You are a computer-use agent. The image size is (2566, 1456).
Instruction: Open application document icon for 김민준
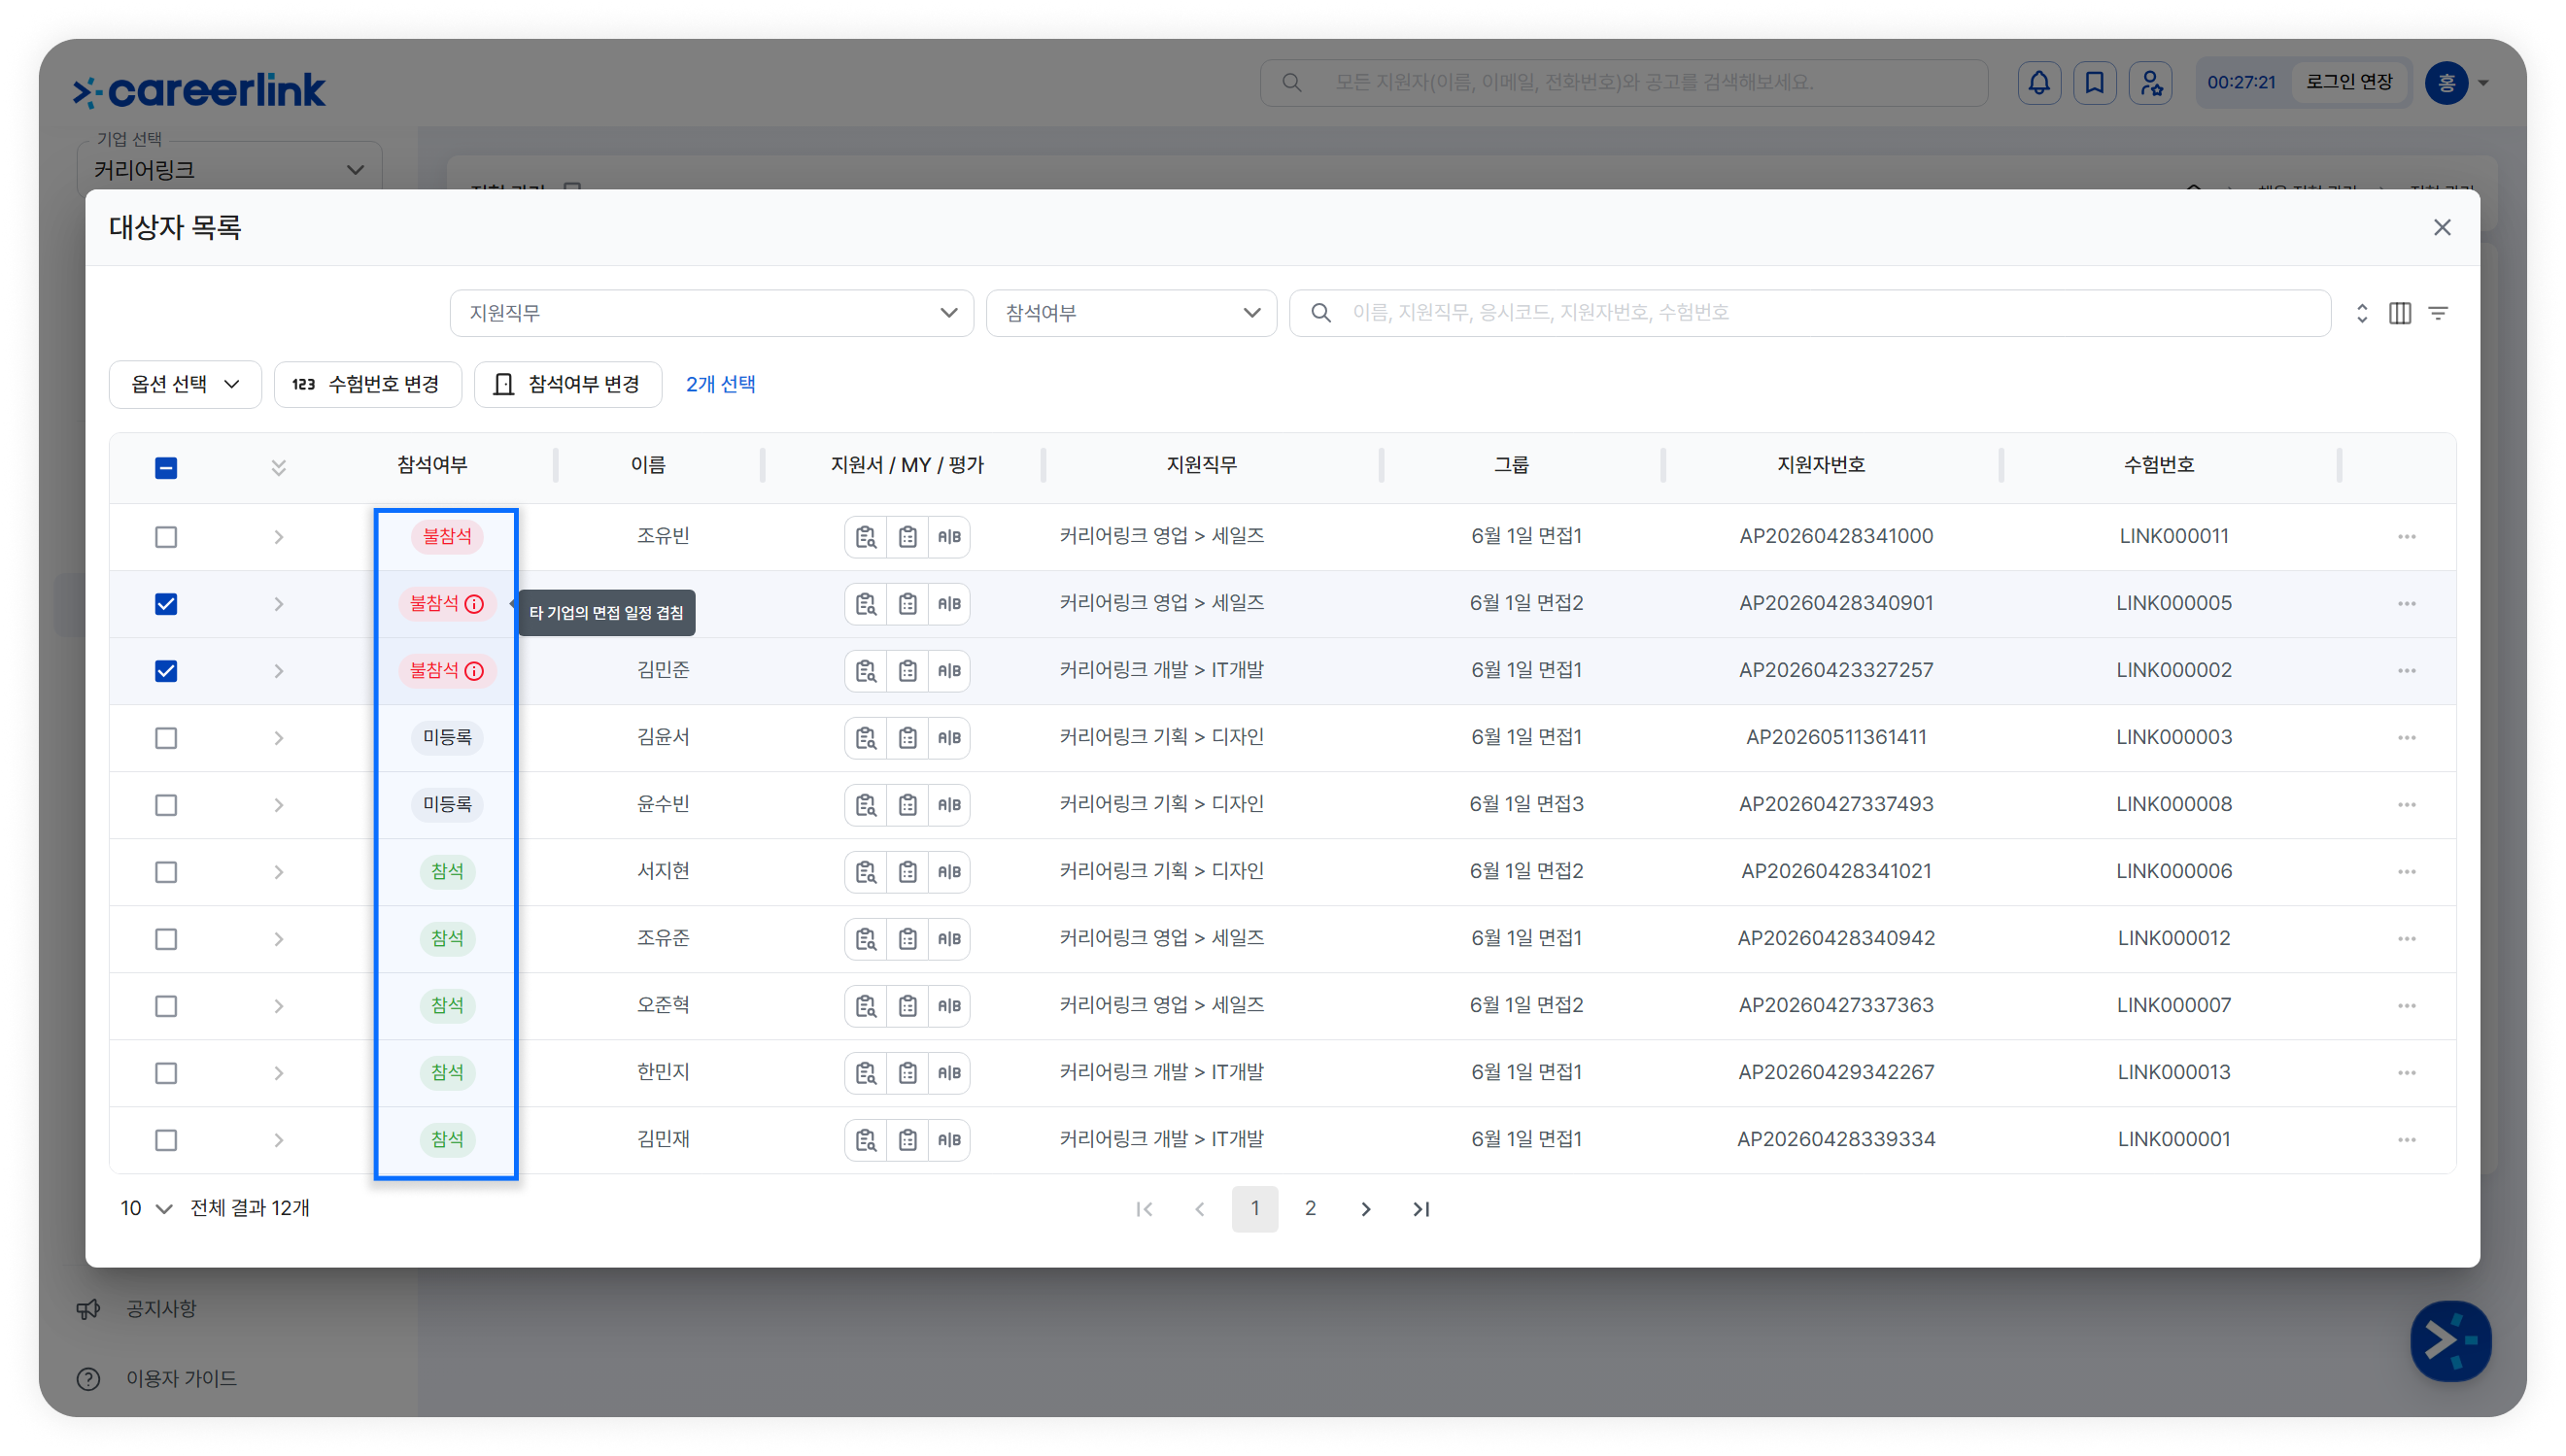click(865, 671)
